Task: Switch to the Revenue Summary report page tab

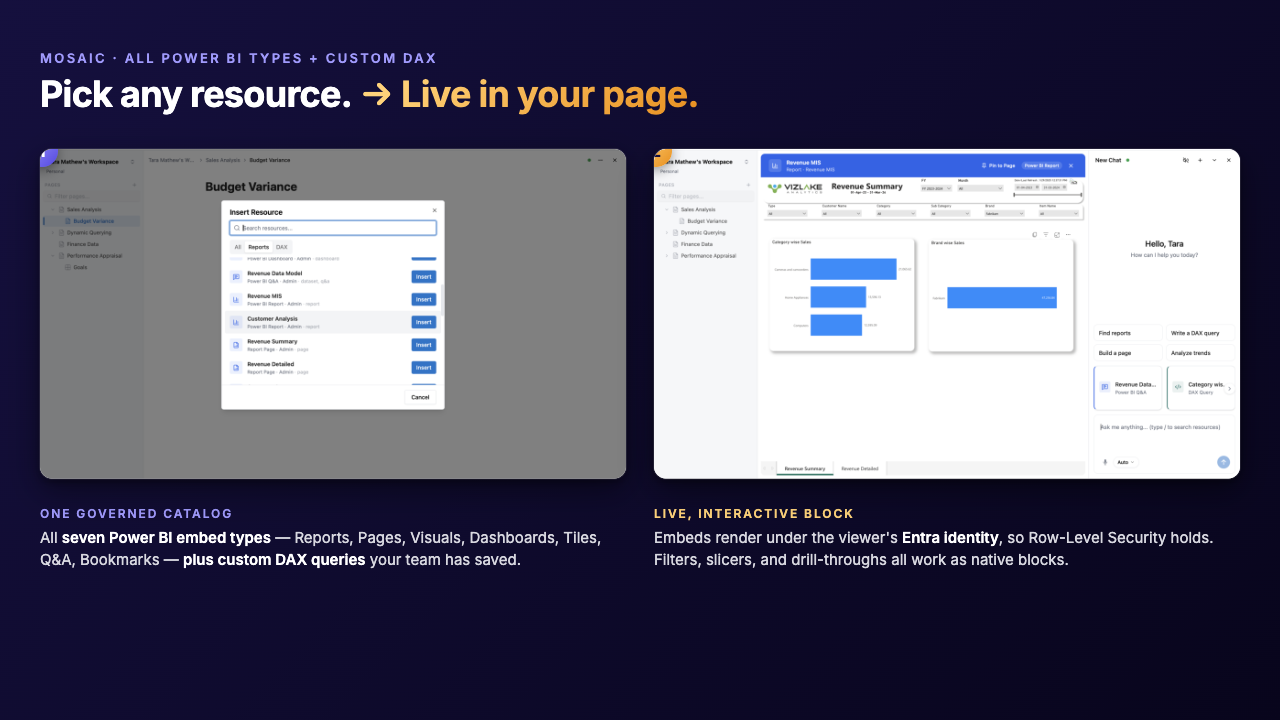Action: 805,468
